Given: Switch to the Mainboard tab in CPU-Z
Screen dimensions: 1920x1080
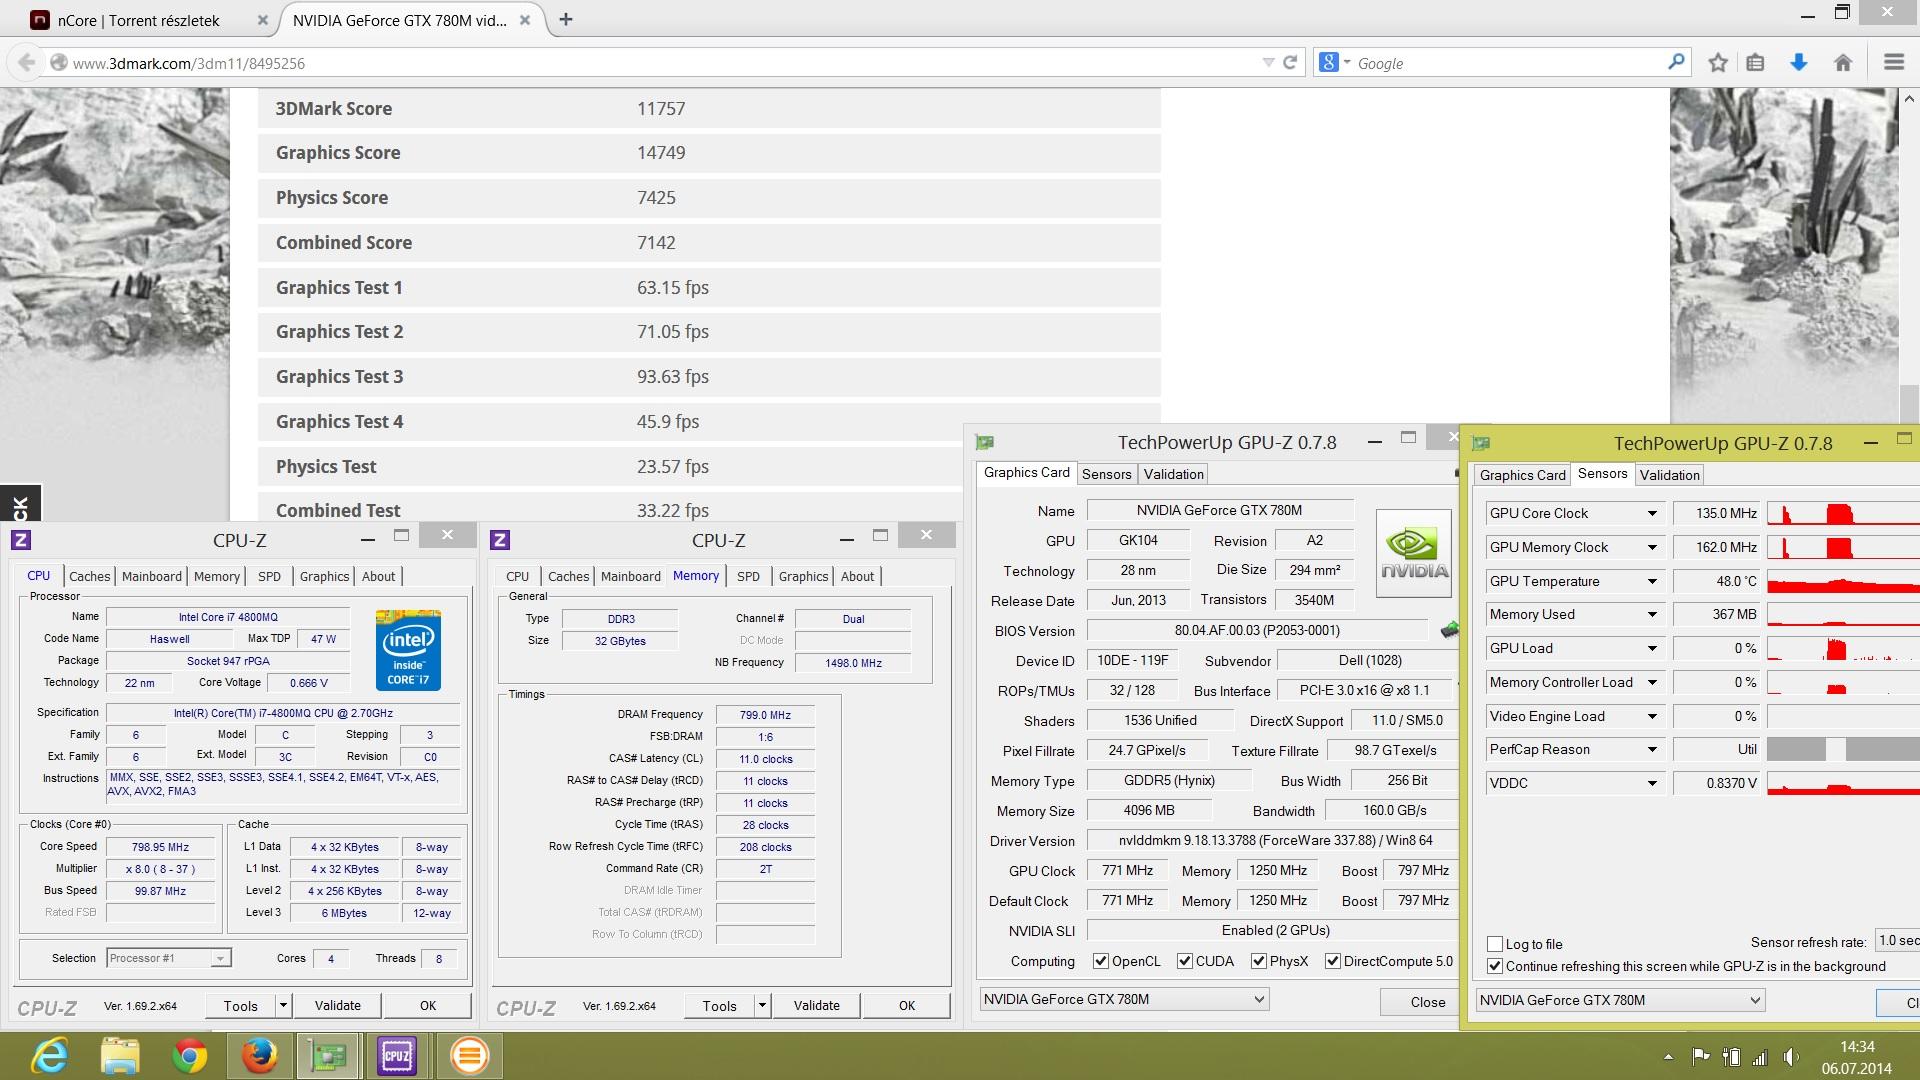Looking at the screenshot, I should (152, 576).
